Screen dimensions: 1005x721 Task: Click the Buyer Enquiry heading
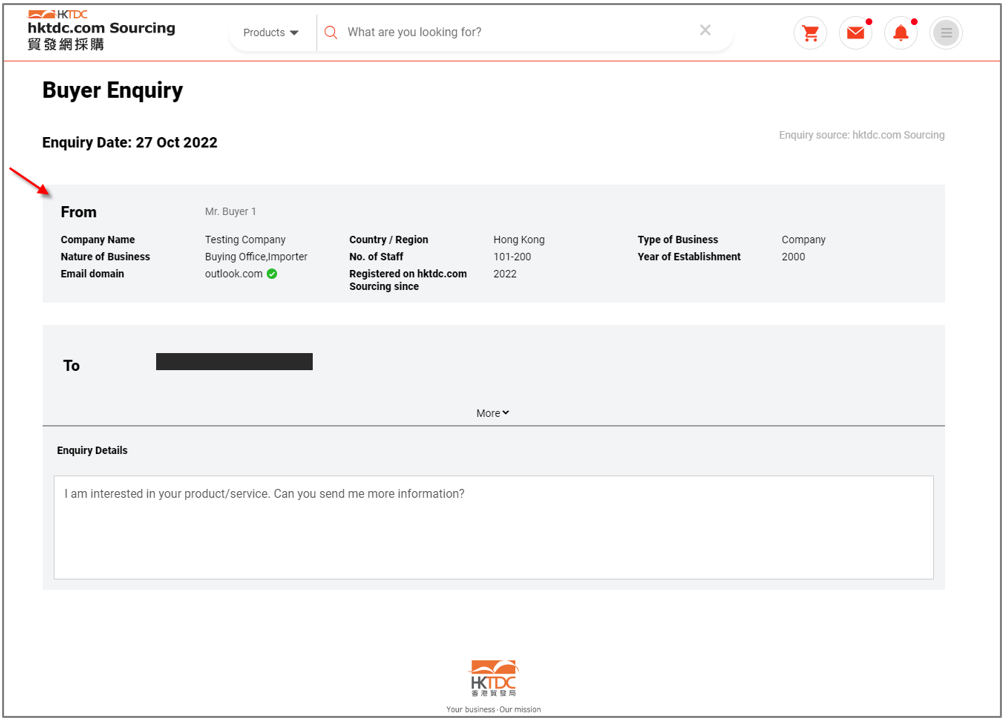tap(113, 90)
